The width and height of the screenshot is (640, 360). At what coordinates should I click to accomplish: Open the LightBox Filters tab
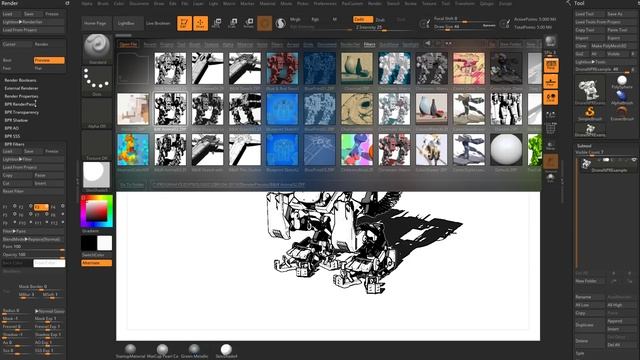pyautogui.click(x=369, y=44)
